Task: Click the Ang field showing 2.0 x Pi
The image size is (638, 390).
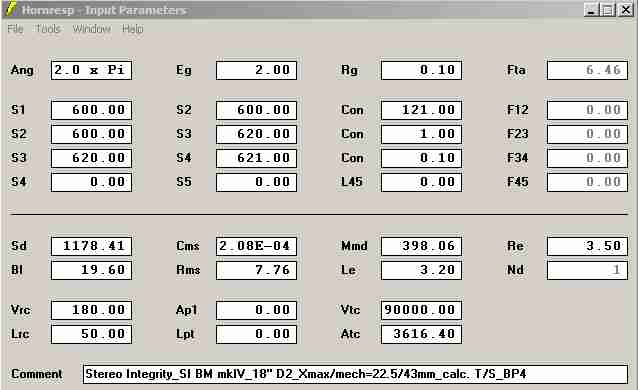Action: (x=92, y=70)
